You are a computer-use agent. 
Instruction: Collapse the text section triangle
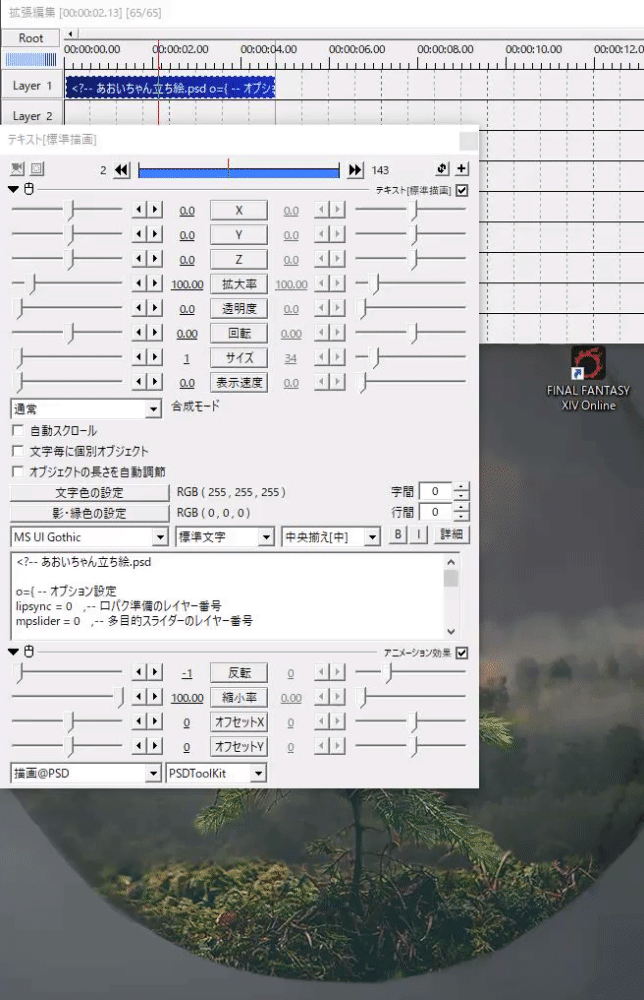(13, 189)
